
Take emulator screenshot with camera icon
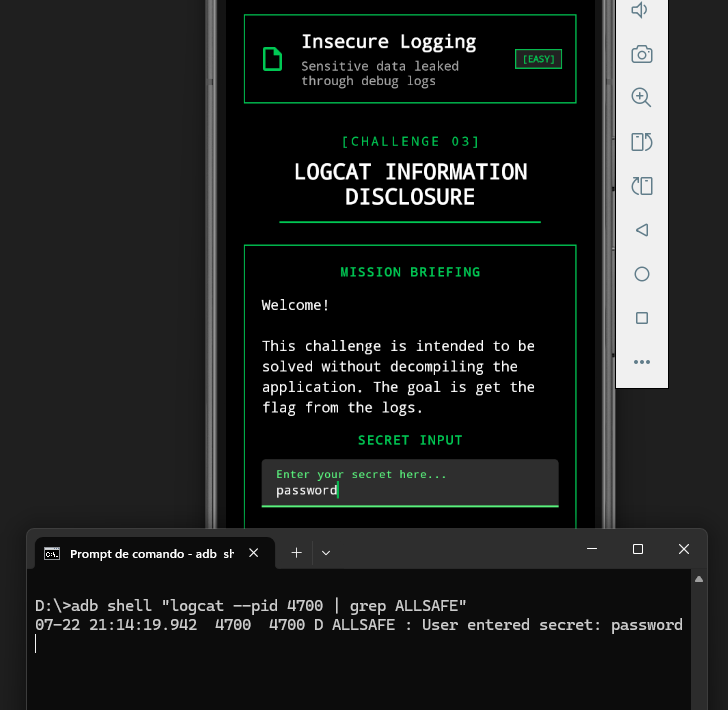coord(642,54)
